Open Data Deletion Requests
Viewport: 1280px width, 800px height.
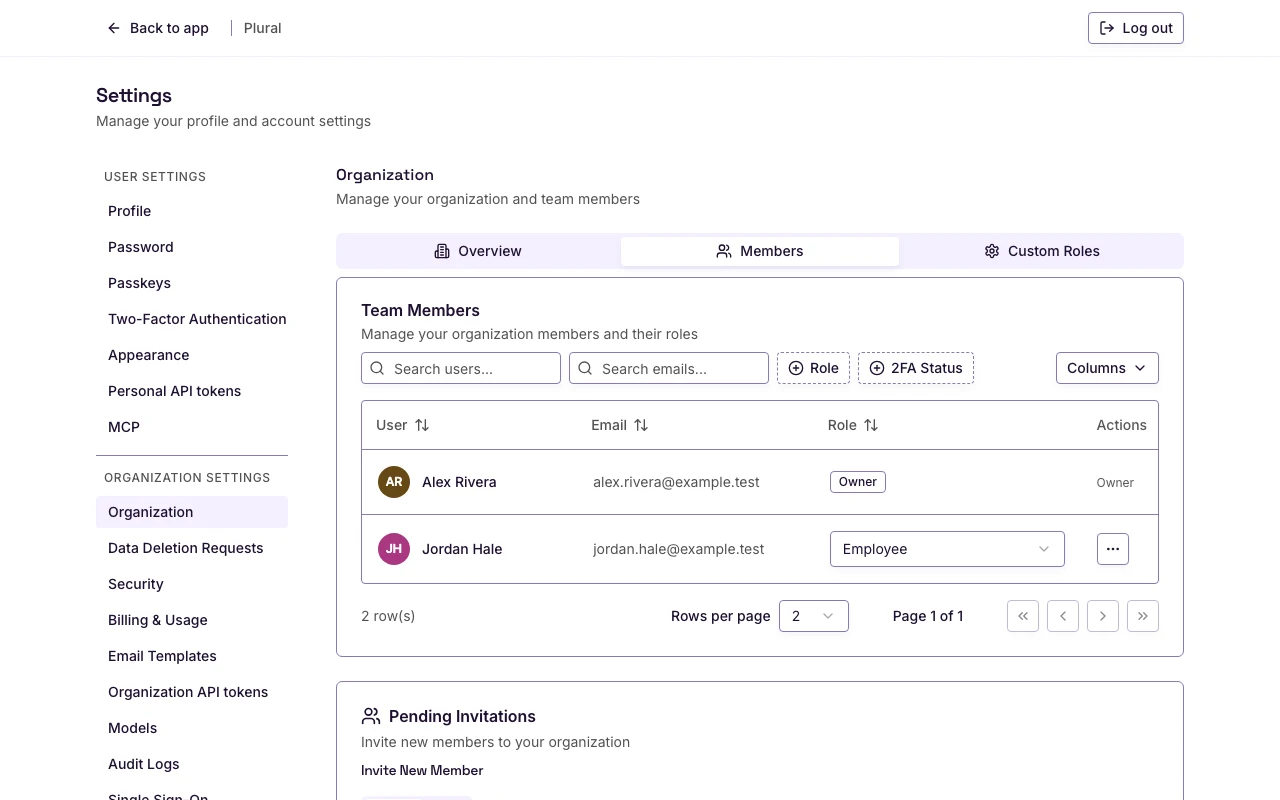[192, 548]
